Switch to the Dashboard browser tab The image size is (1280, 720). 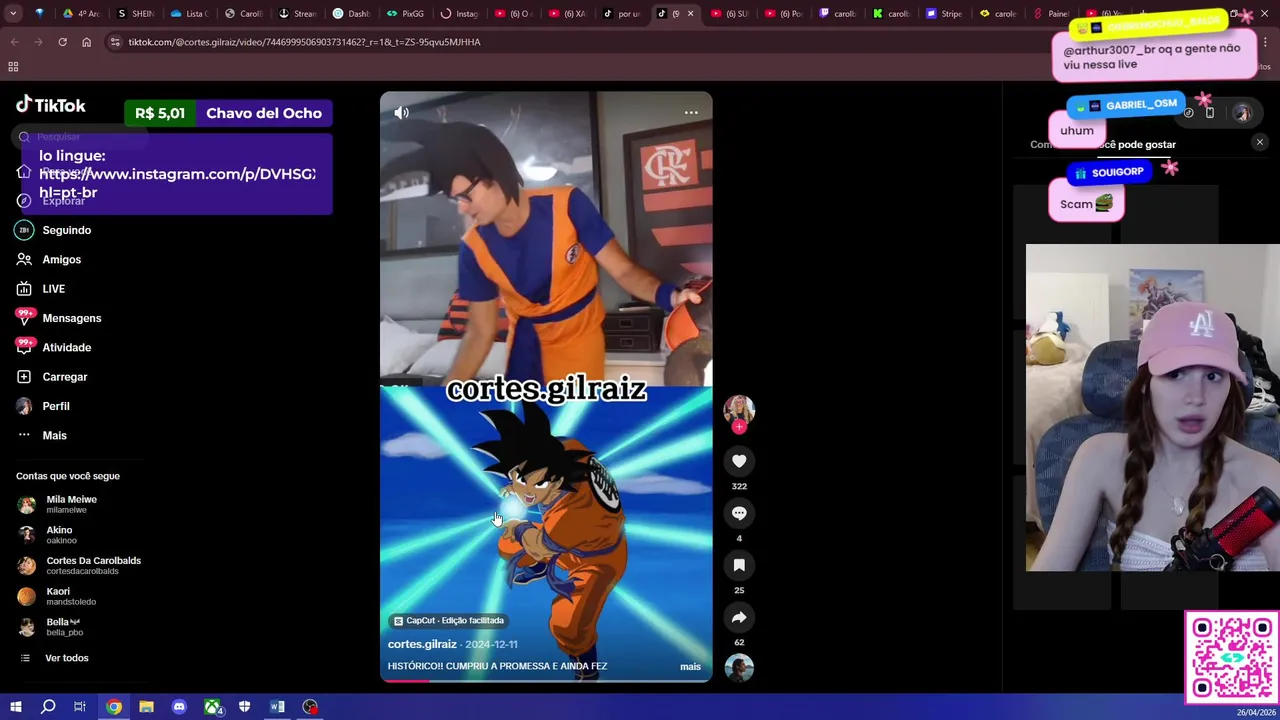(351, 14)
